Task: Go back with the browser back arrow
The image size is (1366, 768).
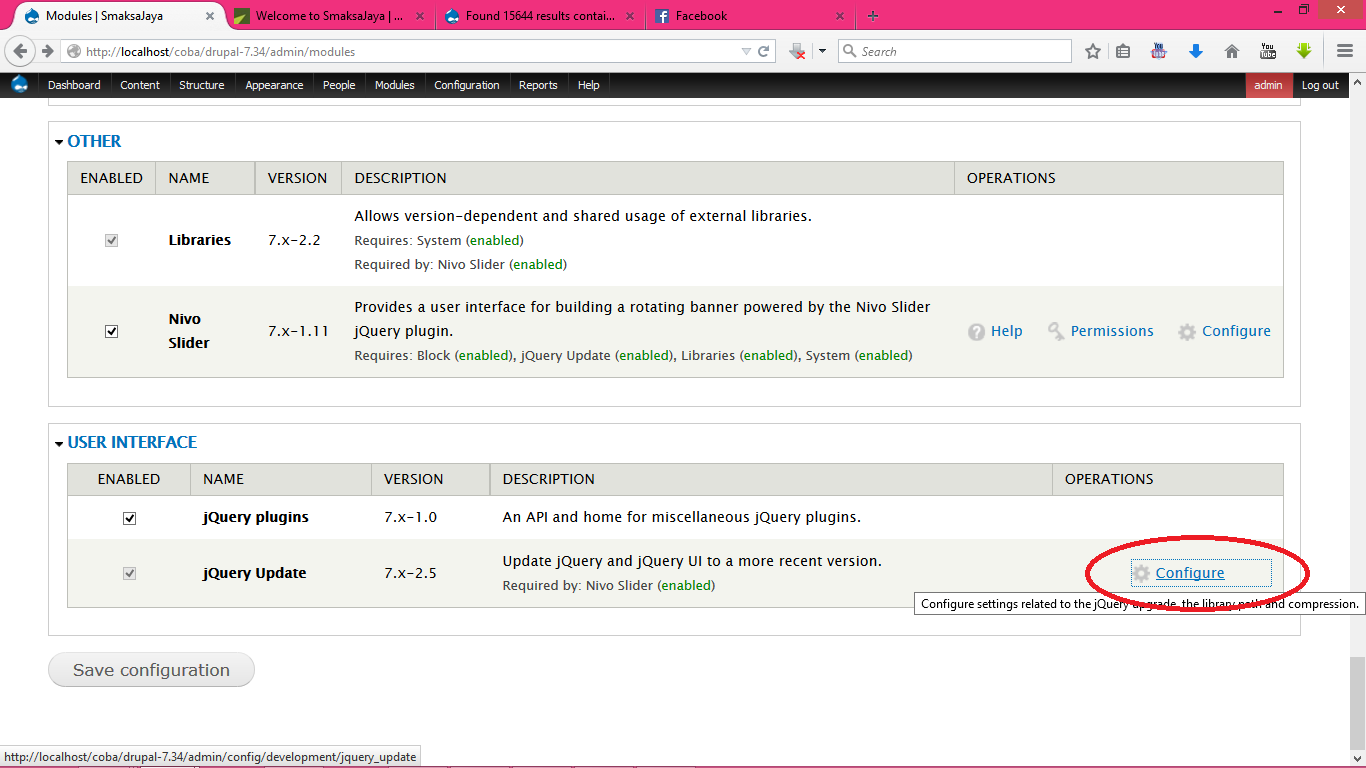Action: (x=20, y=51)
